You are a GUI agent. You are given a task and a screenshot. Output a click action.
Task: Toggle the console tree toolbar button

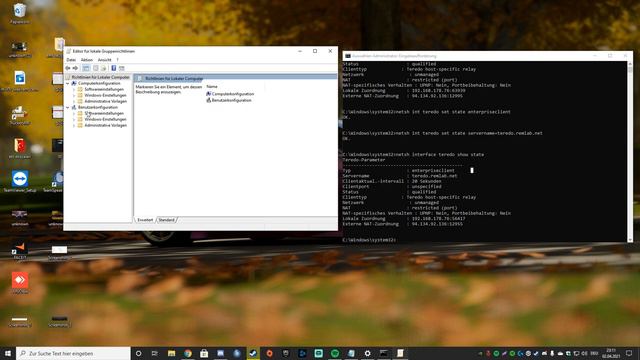(x=86, y=68)
